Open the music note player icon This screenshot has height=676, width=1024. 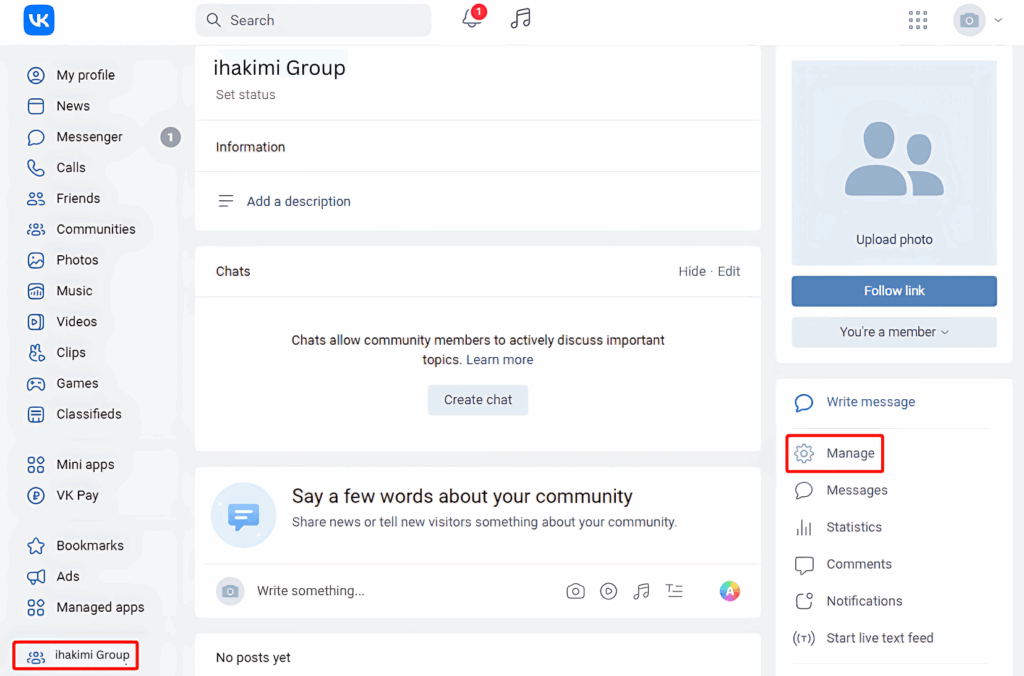pyautogui.click(x=520, y=19)
